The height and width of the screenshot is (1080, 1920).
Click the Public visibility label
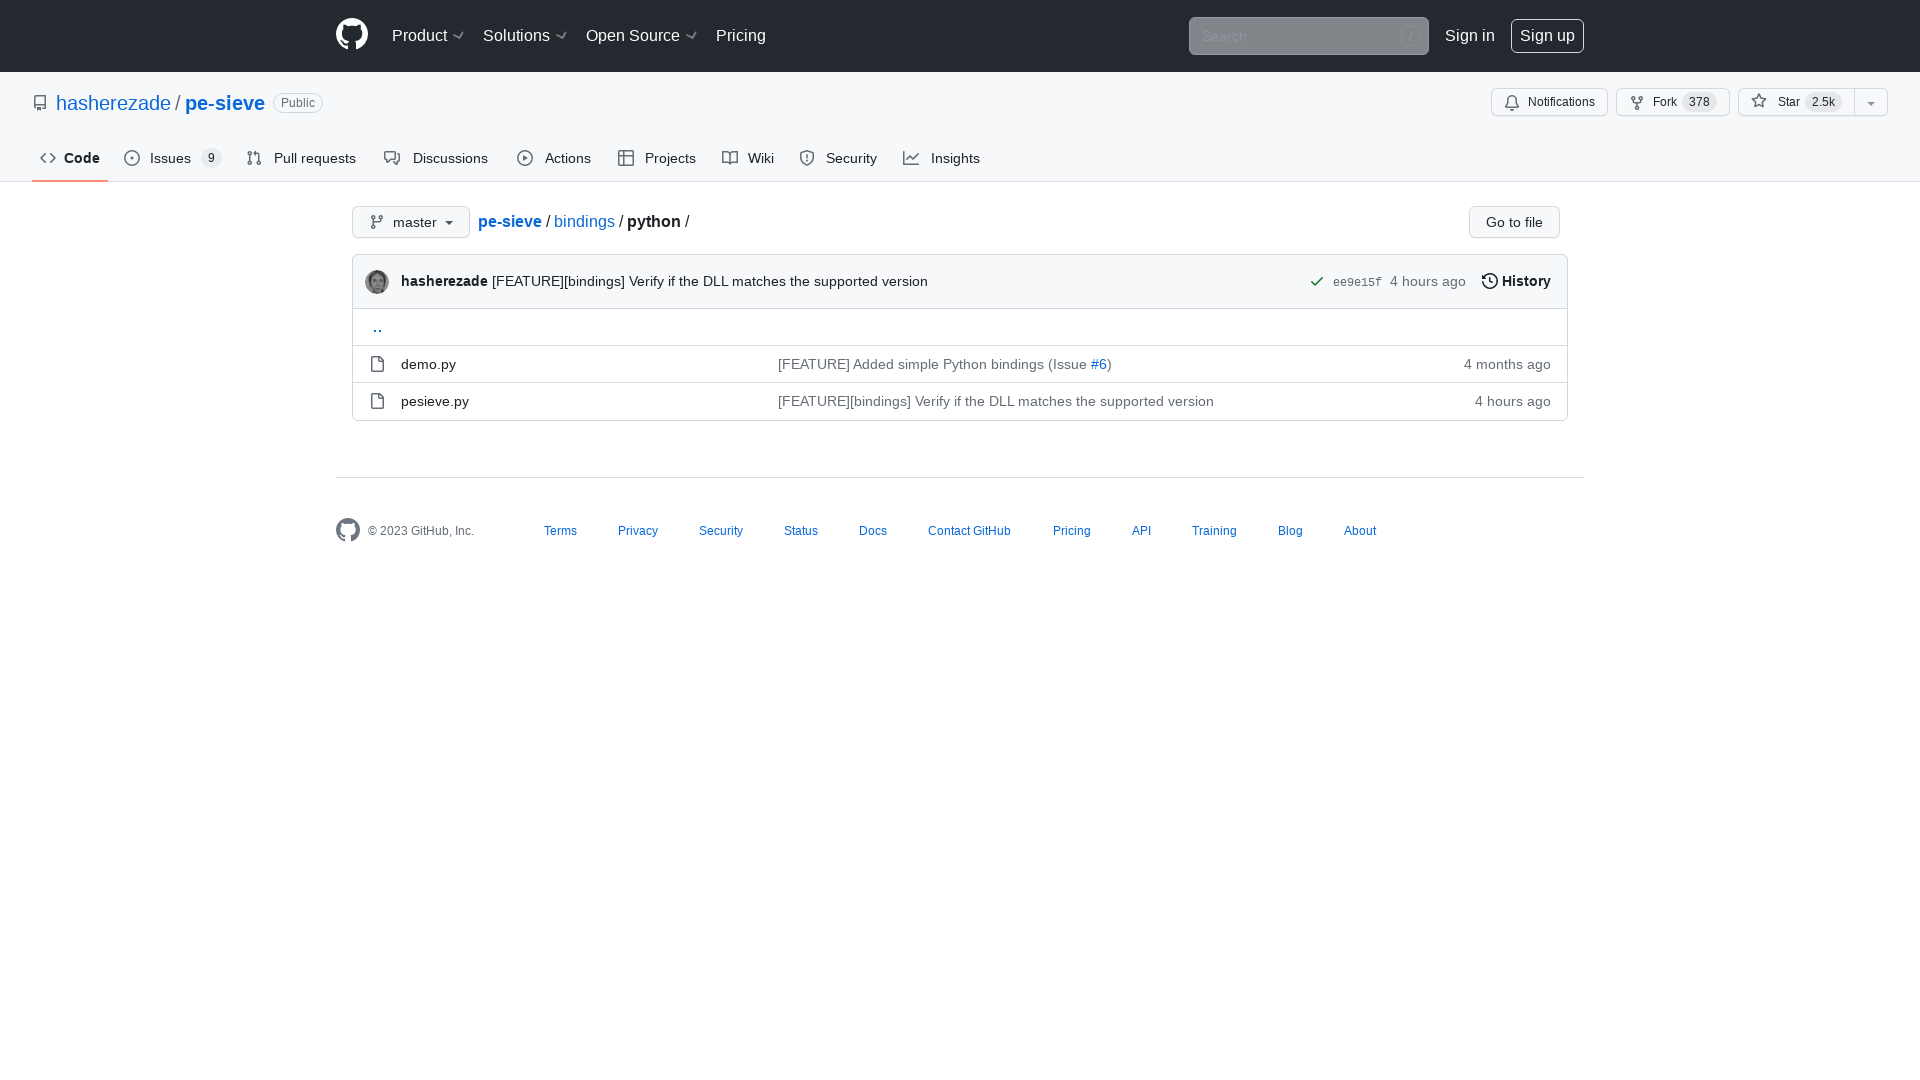298,103
